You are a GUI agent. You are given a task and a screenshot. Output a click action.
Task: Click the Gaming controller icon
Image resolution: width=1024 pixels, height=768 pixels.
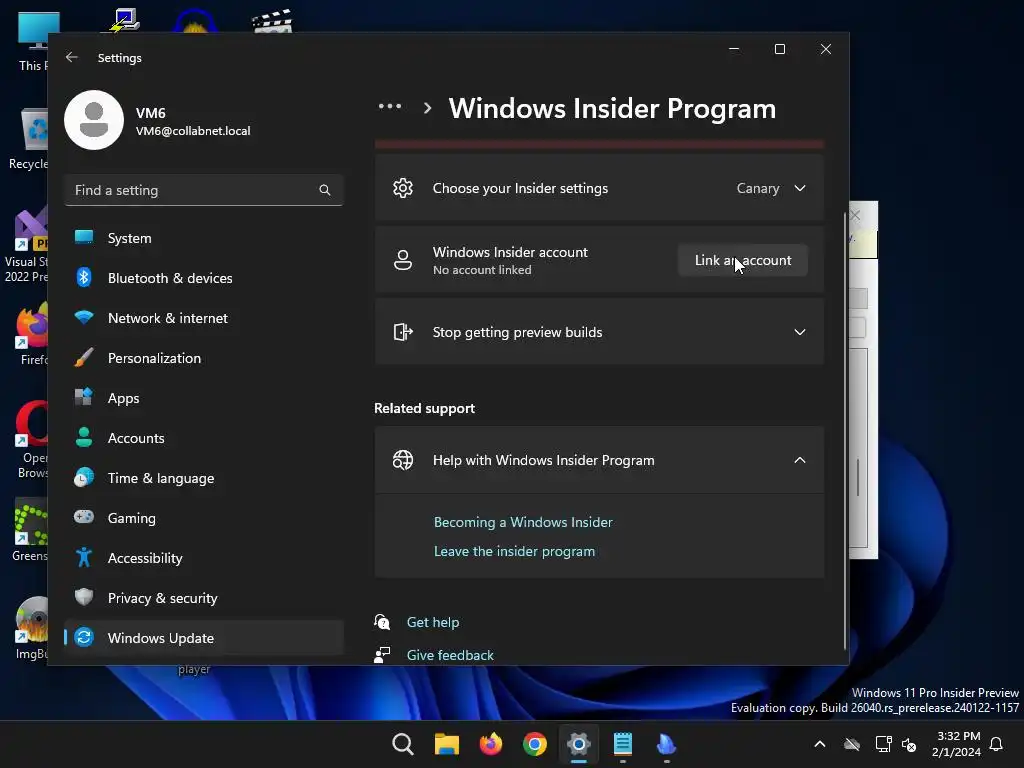coord(84,517)
